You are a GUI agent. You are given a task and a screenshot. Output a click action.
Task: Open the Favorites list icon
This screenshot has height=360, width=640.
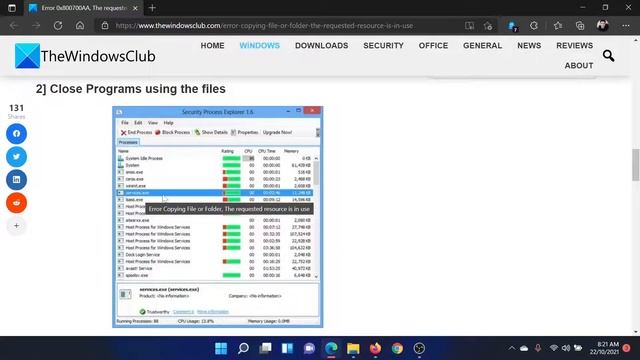[x=558, y=26]
